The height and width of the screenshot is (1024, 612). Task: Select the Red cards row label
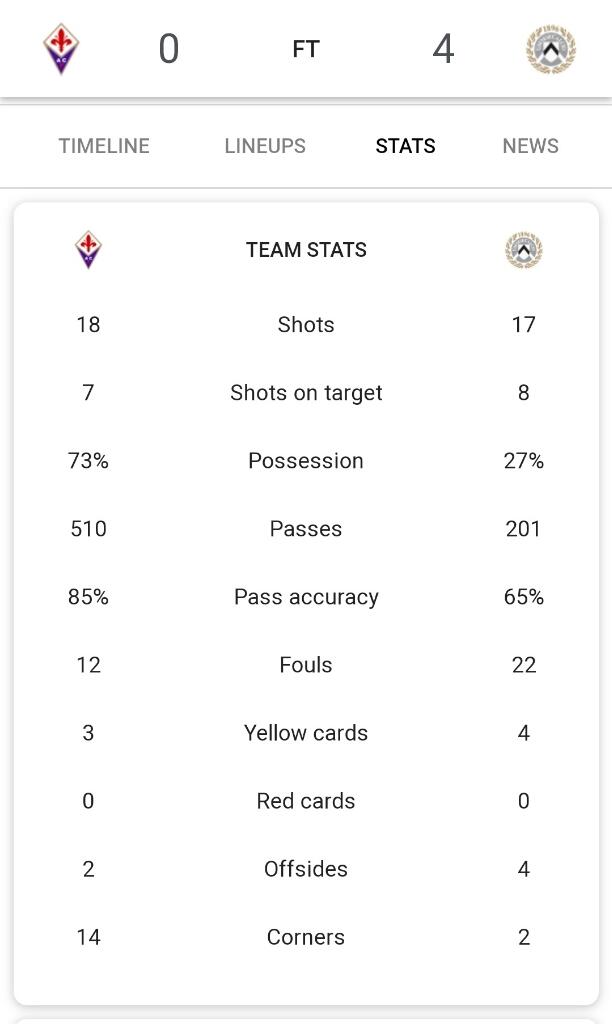coord(306,801)
